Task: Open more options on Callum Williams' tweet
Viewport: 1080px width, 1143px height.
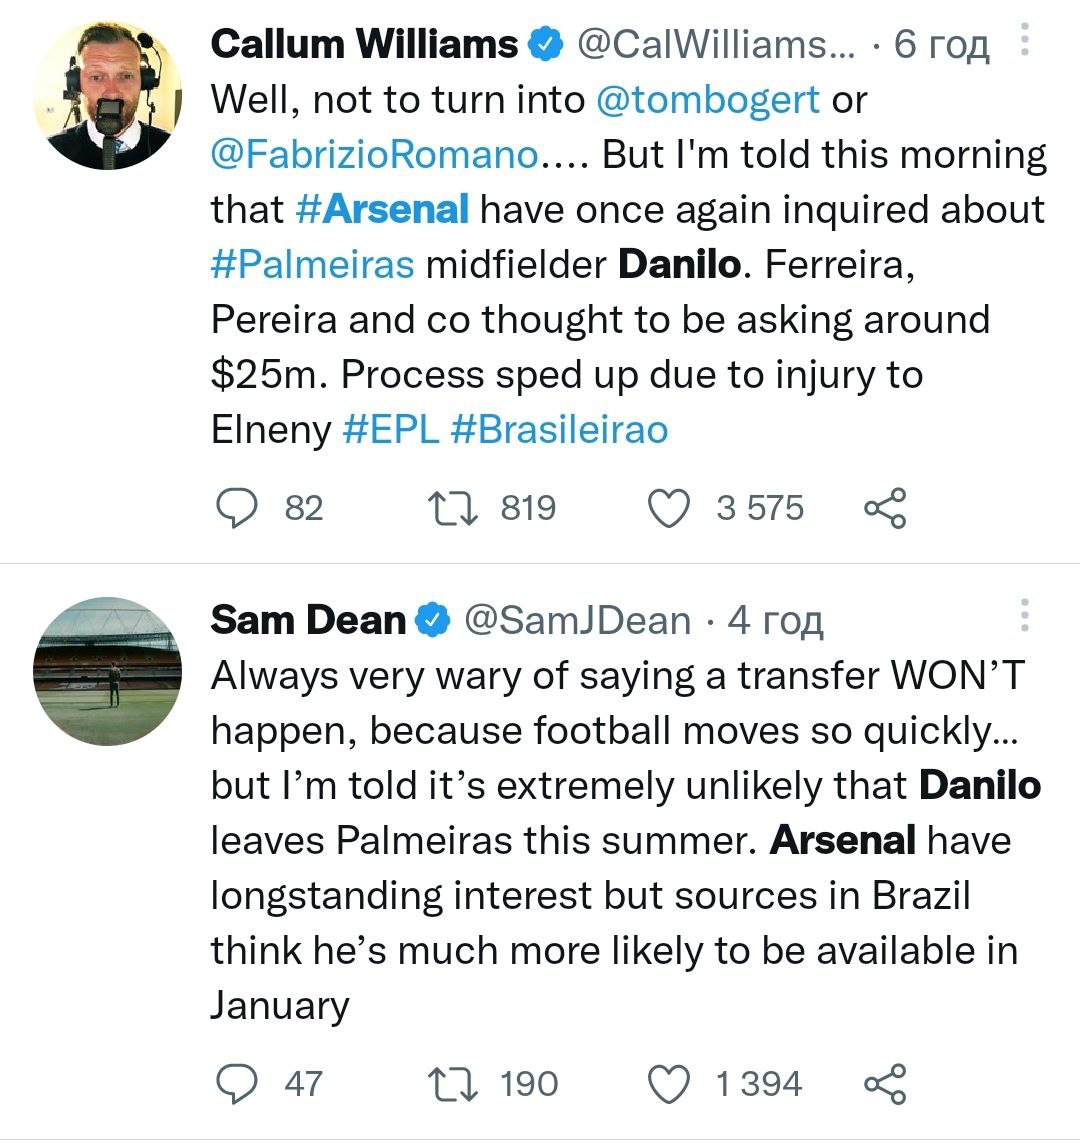Action: (x=1024, y=41)
